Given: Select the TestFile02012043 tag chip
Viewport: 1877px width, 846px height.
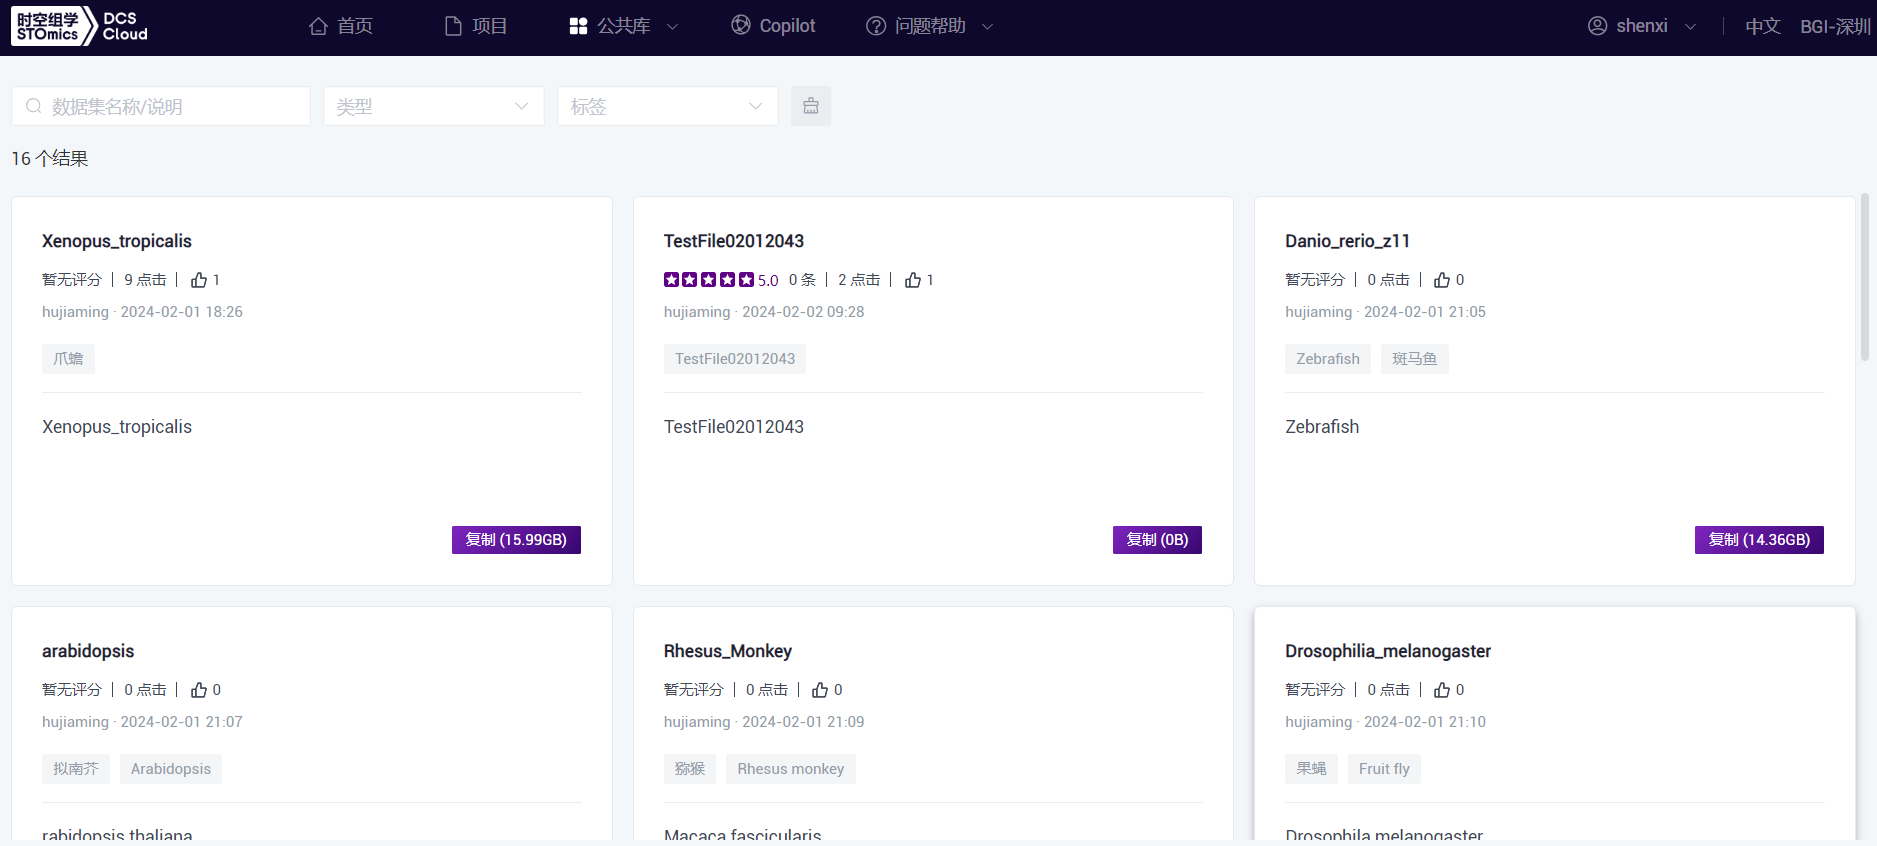Looking at the screenshot, I should (x=735, y=359).
